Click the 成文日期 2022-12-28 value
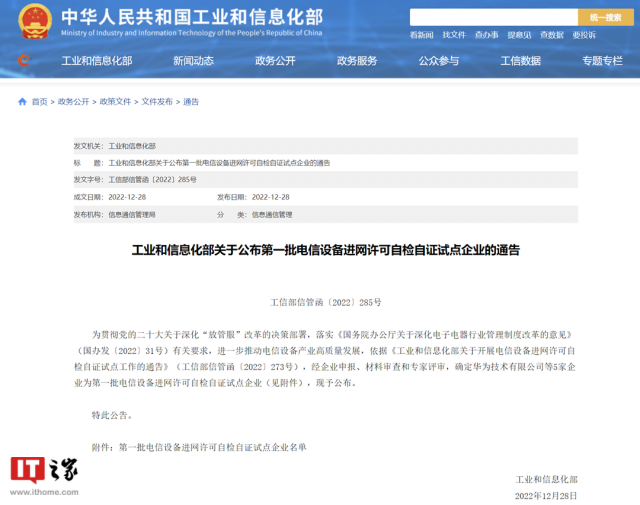This screenshot has height=505, width=640. click(127, 197)
